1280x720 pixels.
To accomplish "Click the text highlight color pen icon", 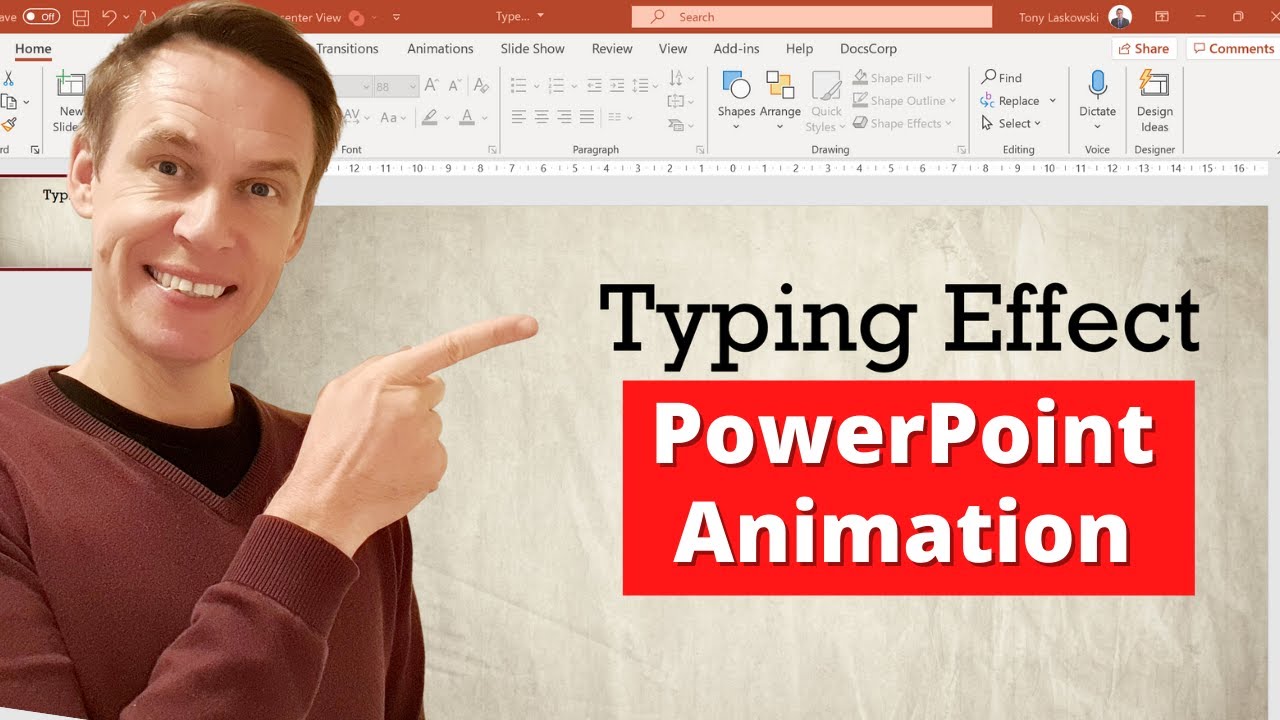I will [x=429, y=117].
